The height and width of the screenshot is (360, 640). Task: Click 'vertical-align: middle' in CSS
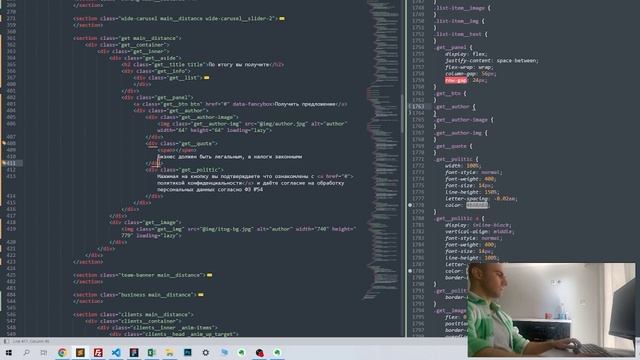[x=479, y=232]
